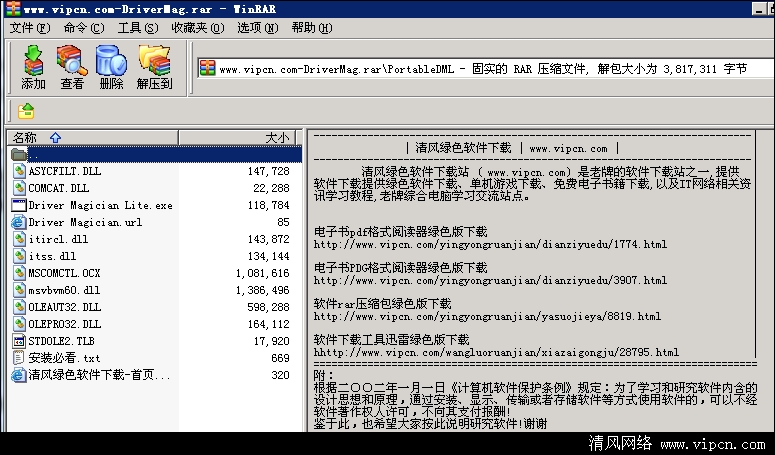Click size value 147,728
775x455 pixels.
coord(268,171)
